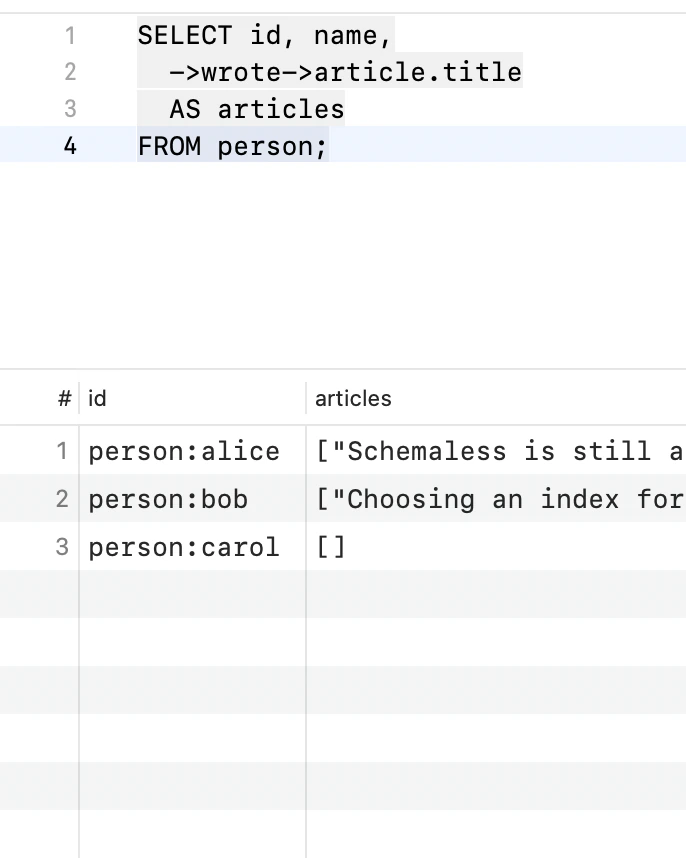Click the AS articles alias text
686x858 pixels.
tap(257, 109)
